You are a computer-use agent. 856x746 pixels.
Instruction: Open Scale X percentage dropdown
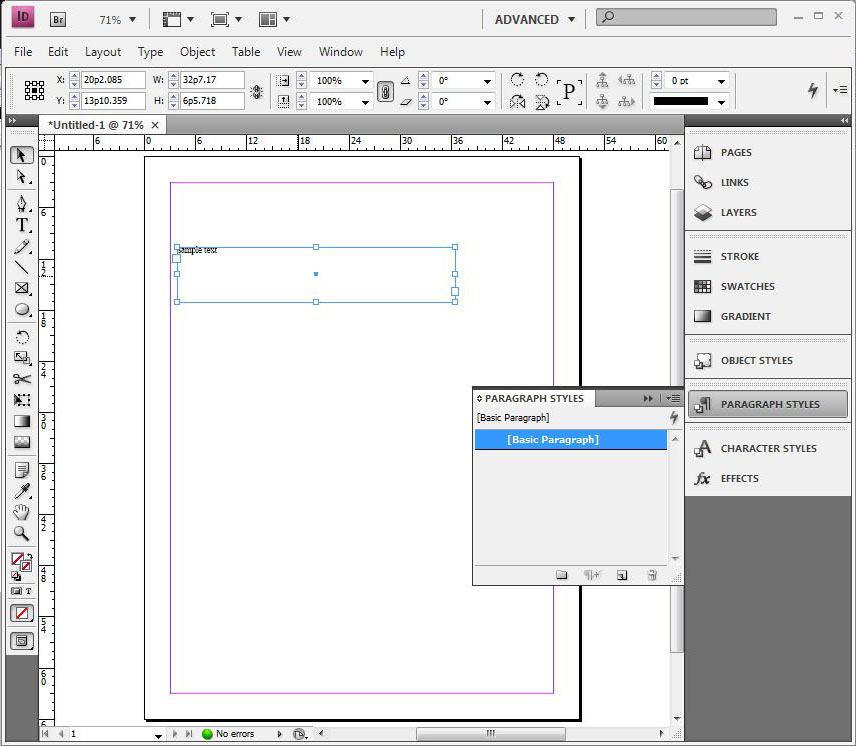pyautogui.click(x=365, y=81)
